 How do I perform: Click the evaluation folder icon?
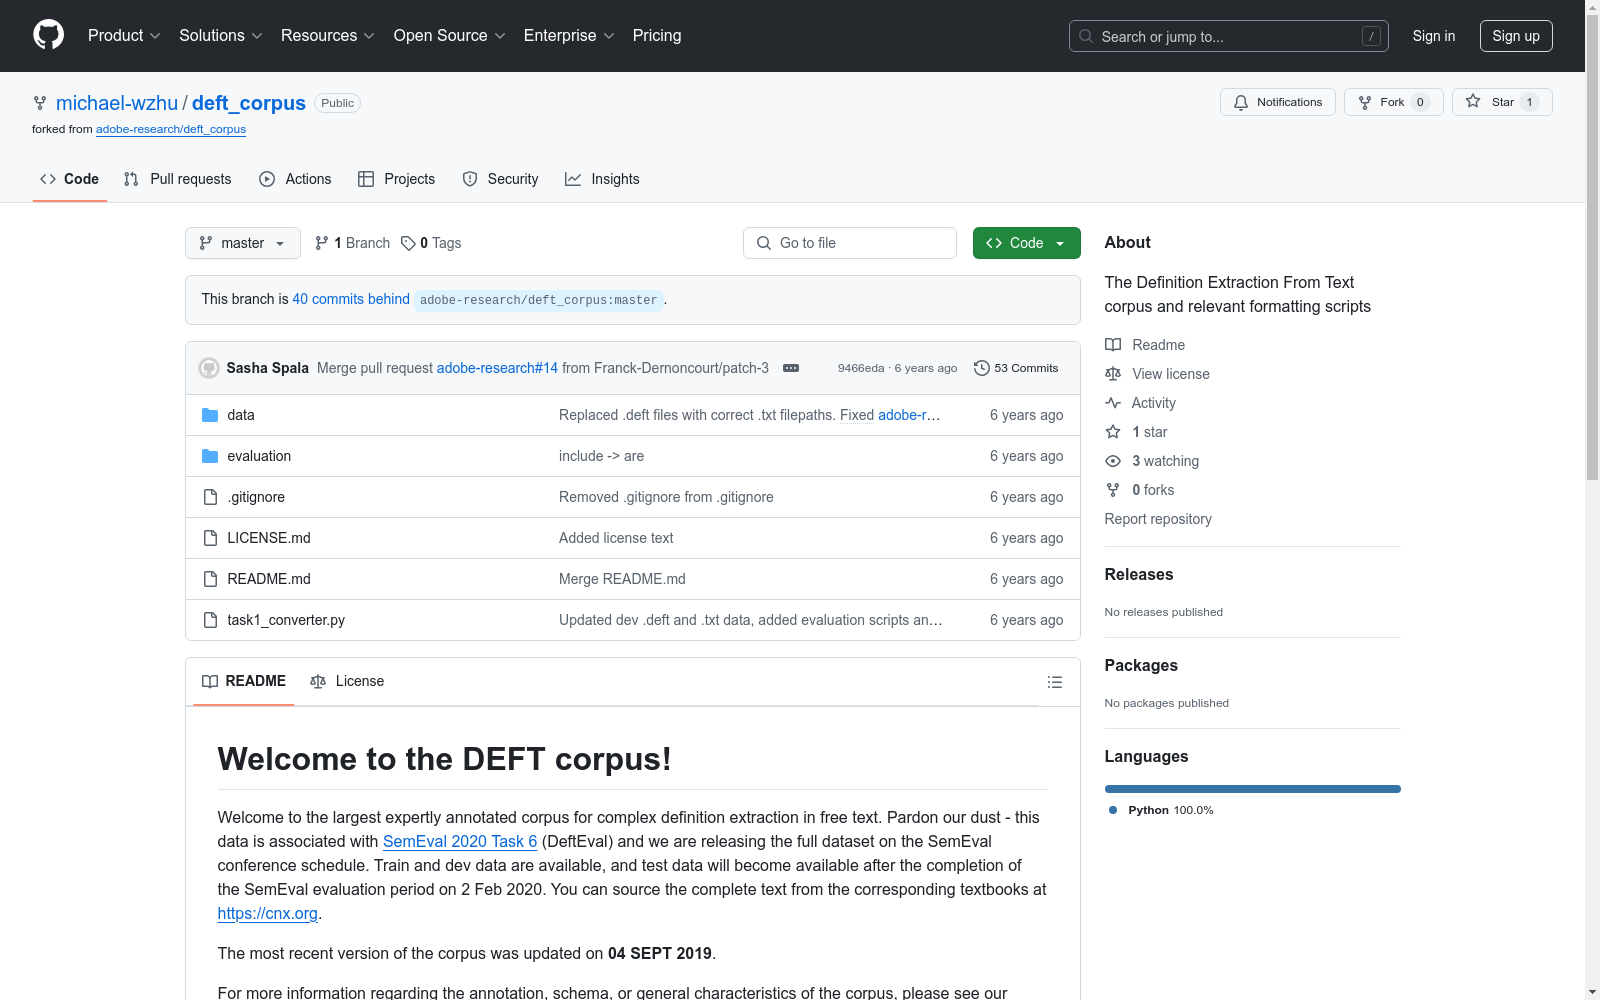coord(210,456)
